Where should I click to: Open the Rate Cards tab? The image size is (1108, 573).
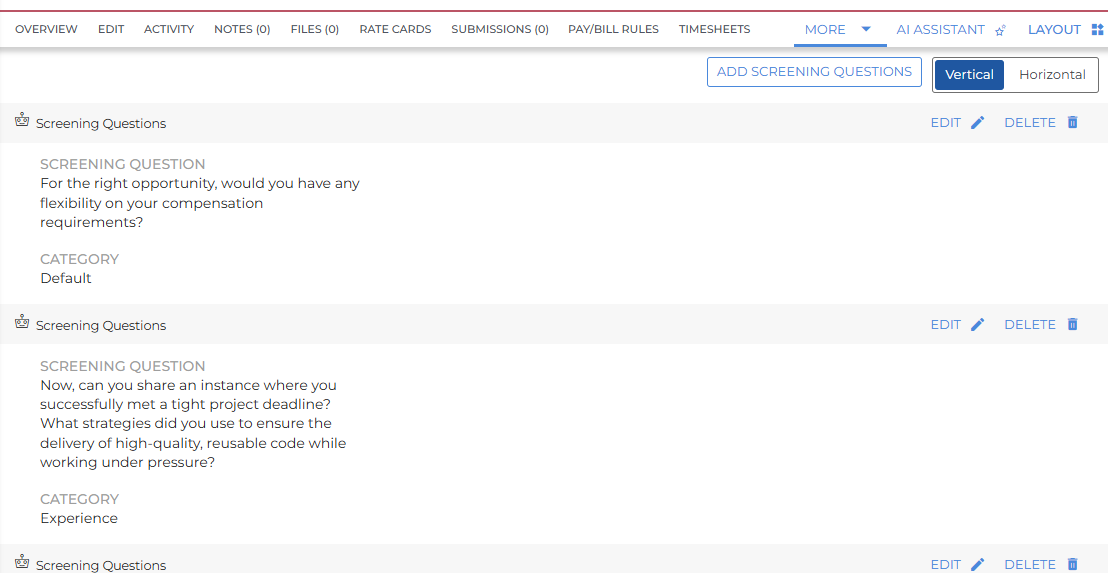[x=395, y=30]
